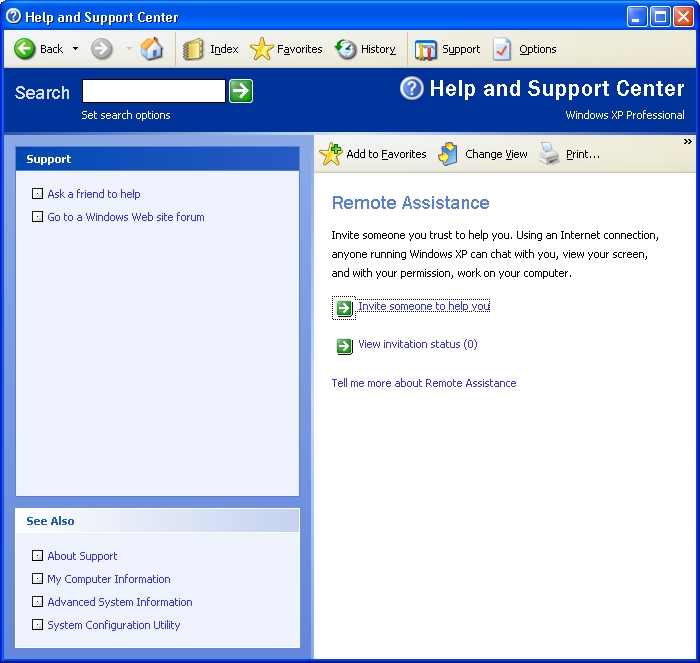
Task: Click the Support toolbar label
Action: coord(461,49)
